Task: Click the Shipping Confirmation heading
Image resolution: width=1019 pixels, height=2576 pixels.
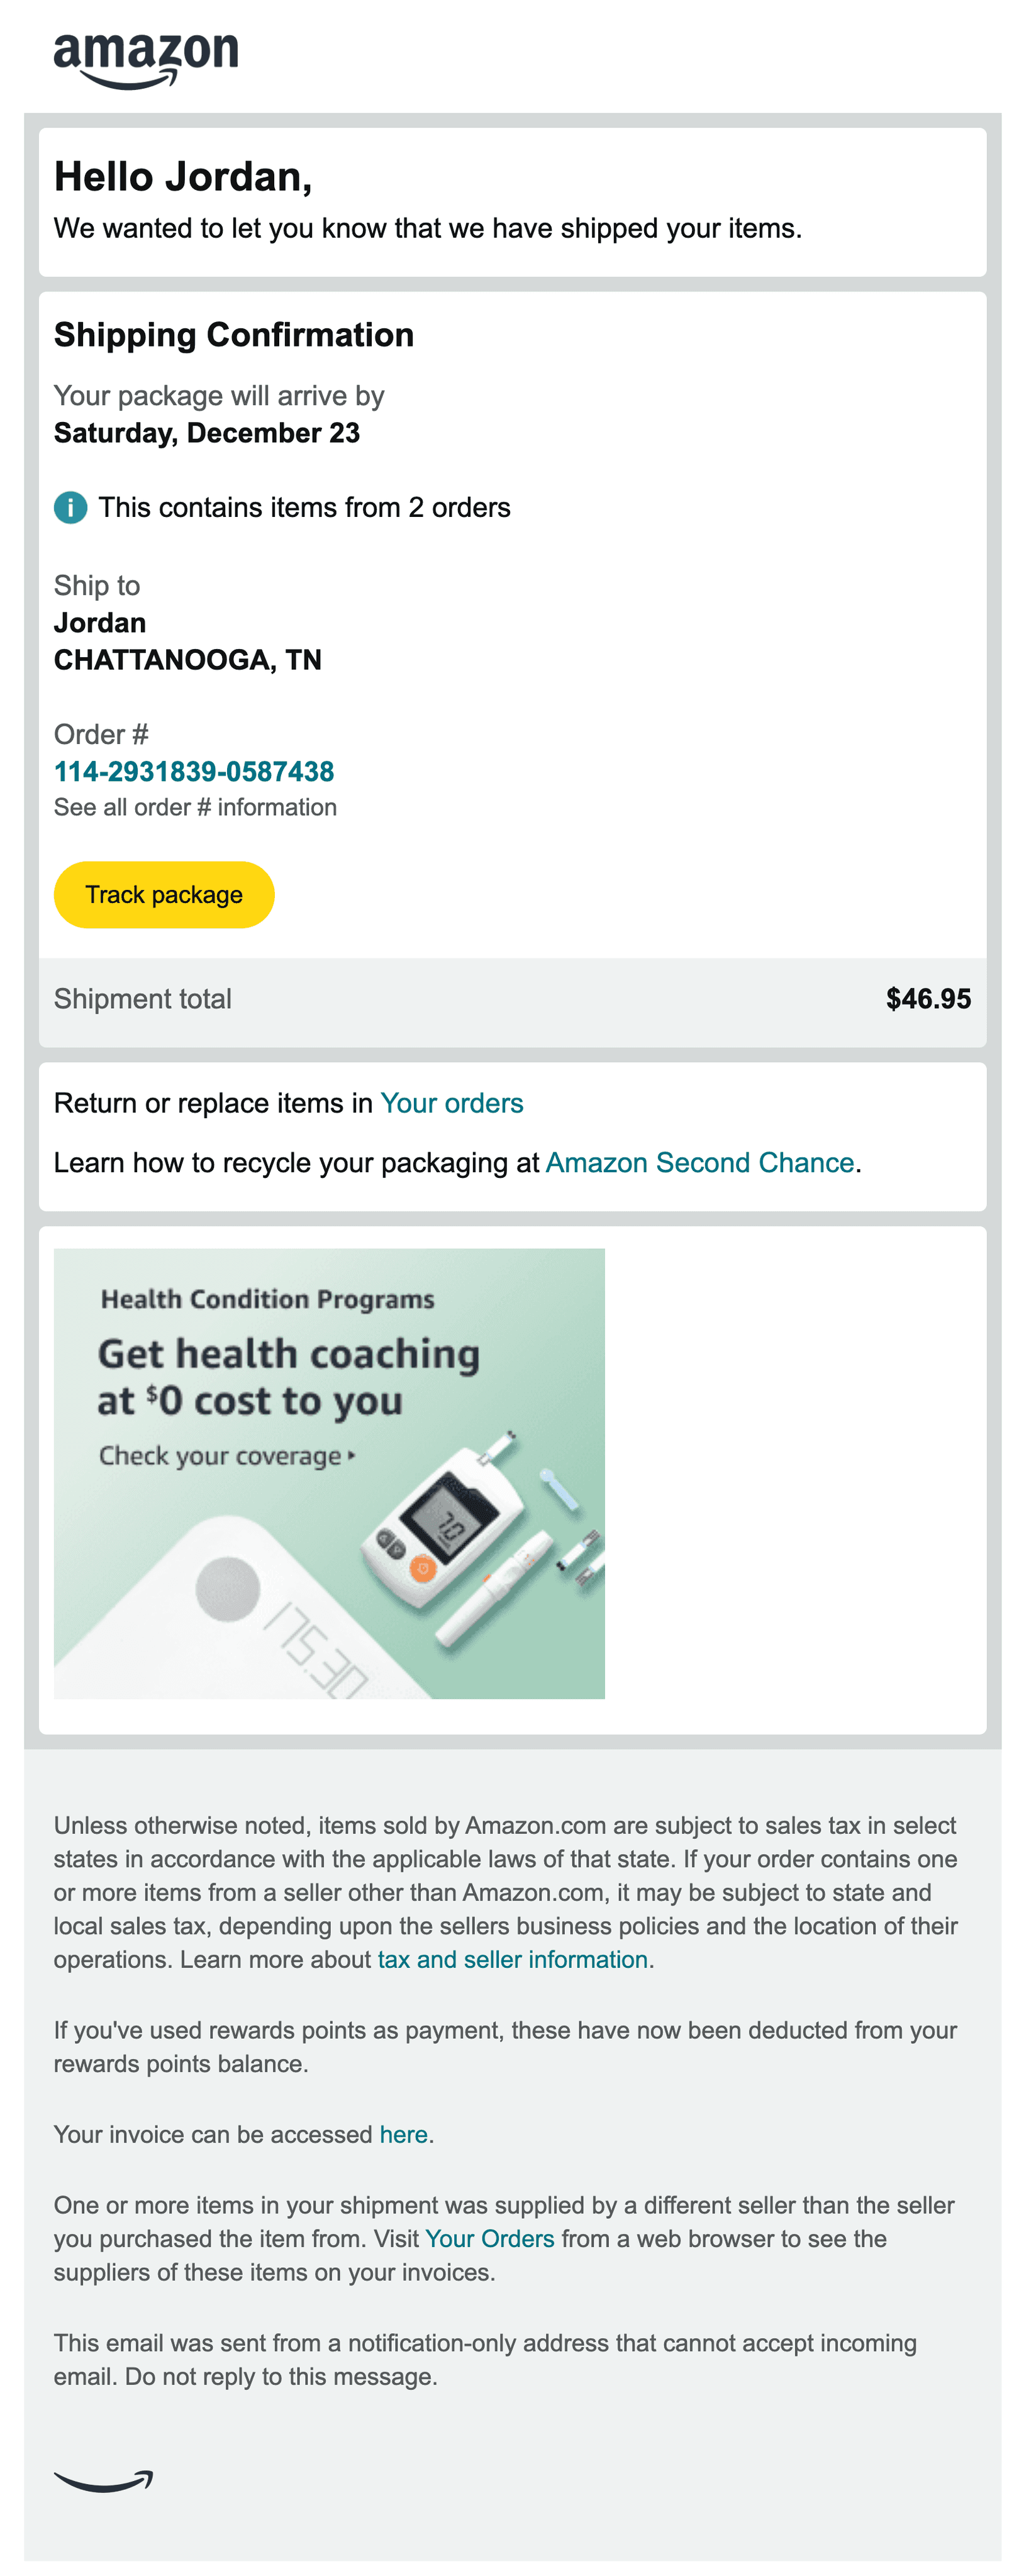Action: click(234, 334)
